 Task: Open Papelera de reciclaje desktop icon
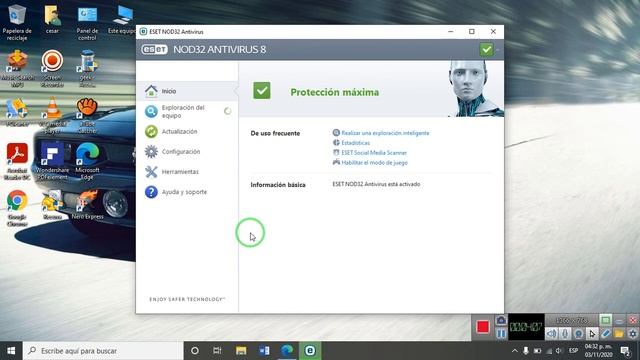pos(17,22)
